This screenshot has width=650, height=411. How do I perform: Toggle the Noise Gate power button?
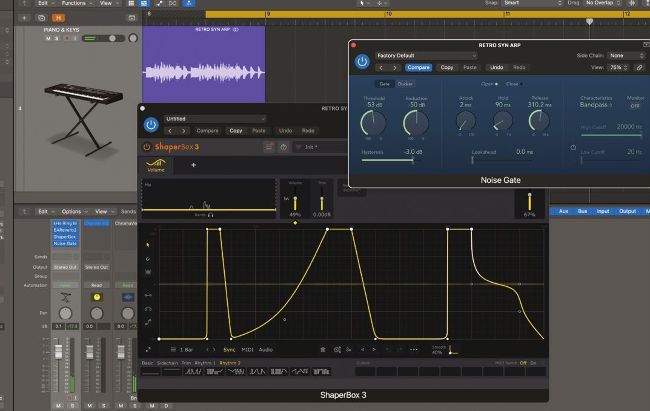click(362, 62)
